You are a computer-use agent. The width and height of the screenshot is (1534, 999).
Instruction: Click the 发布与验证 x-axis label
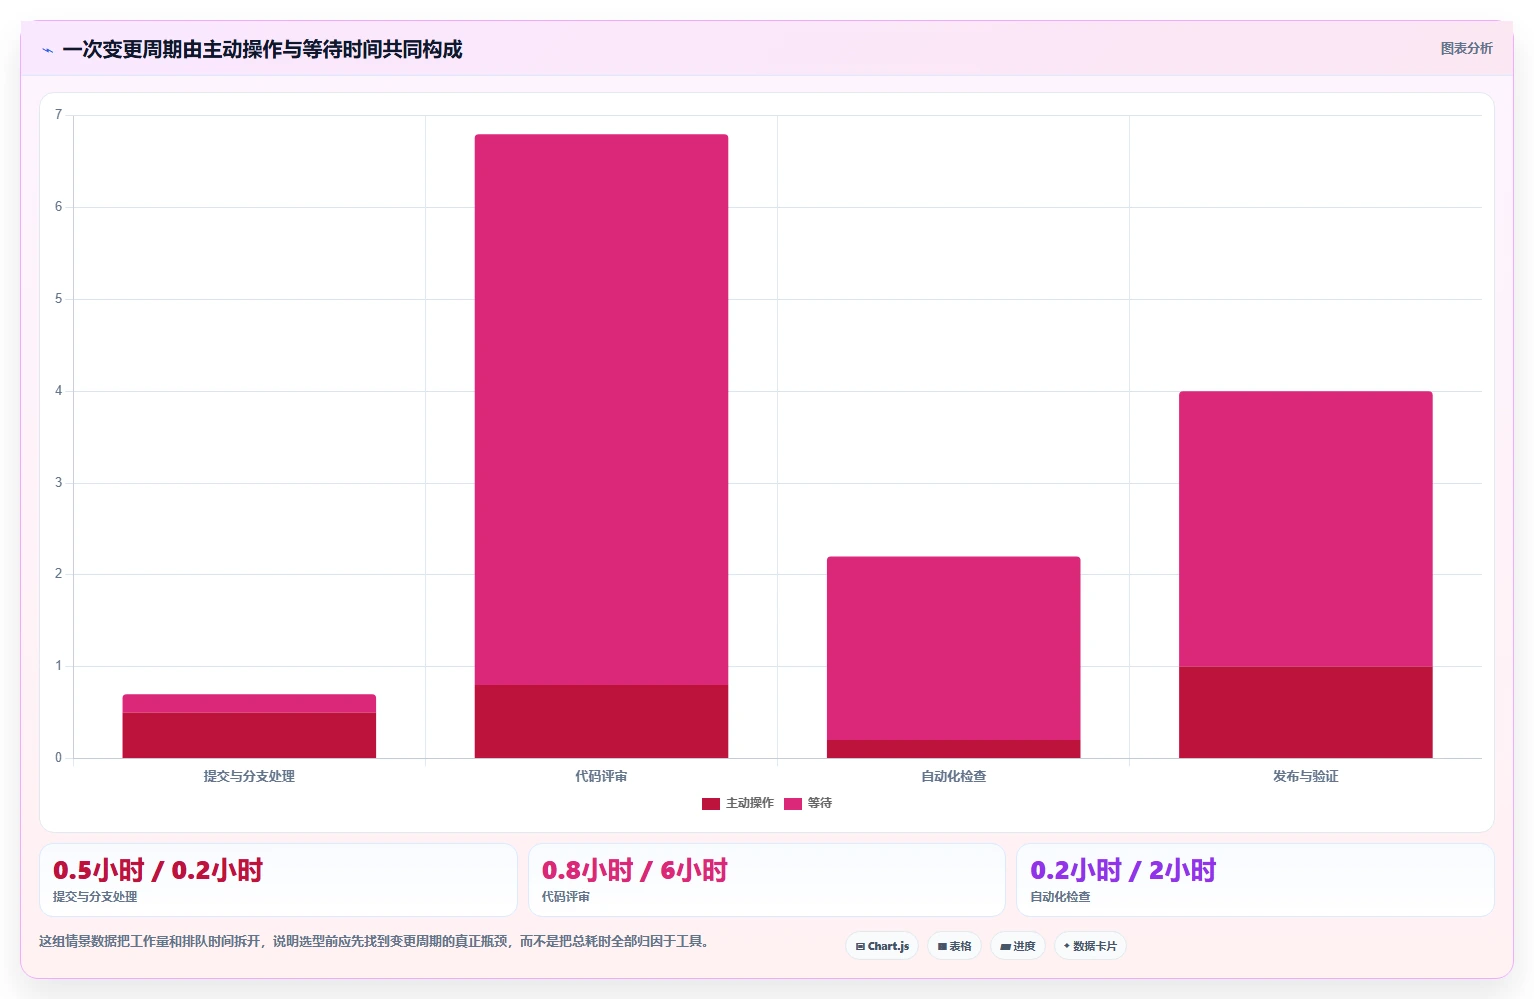(x=1305, y=776)
